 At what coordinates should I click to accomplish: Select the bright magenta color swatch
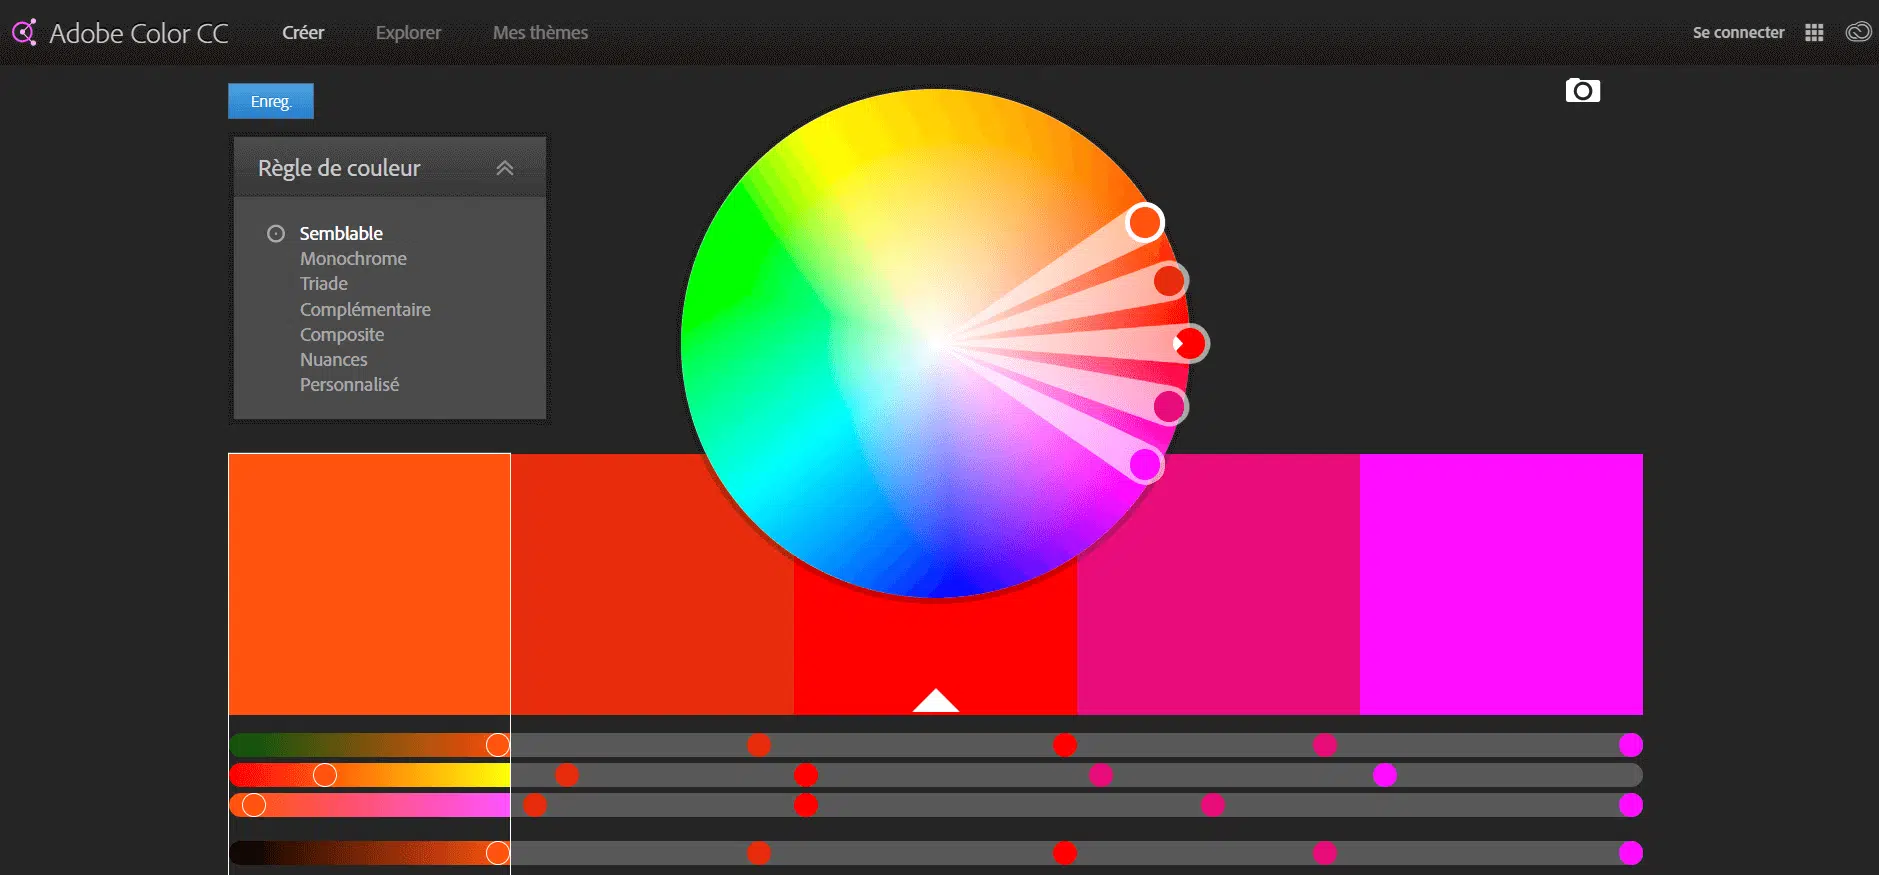1500,584
